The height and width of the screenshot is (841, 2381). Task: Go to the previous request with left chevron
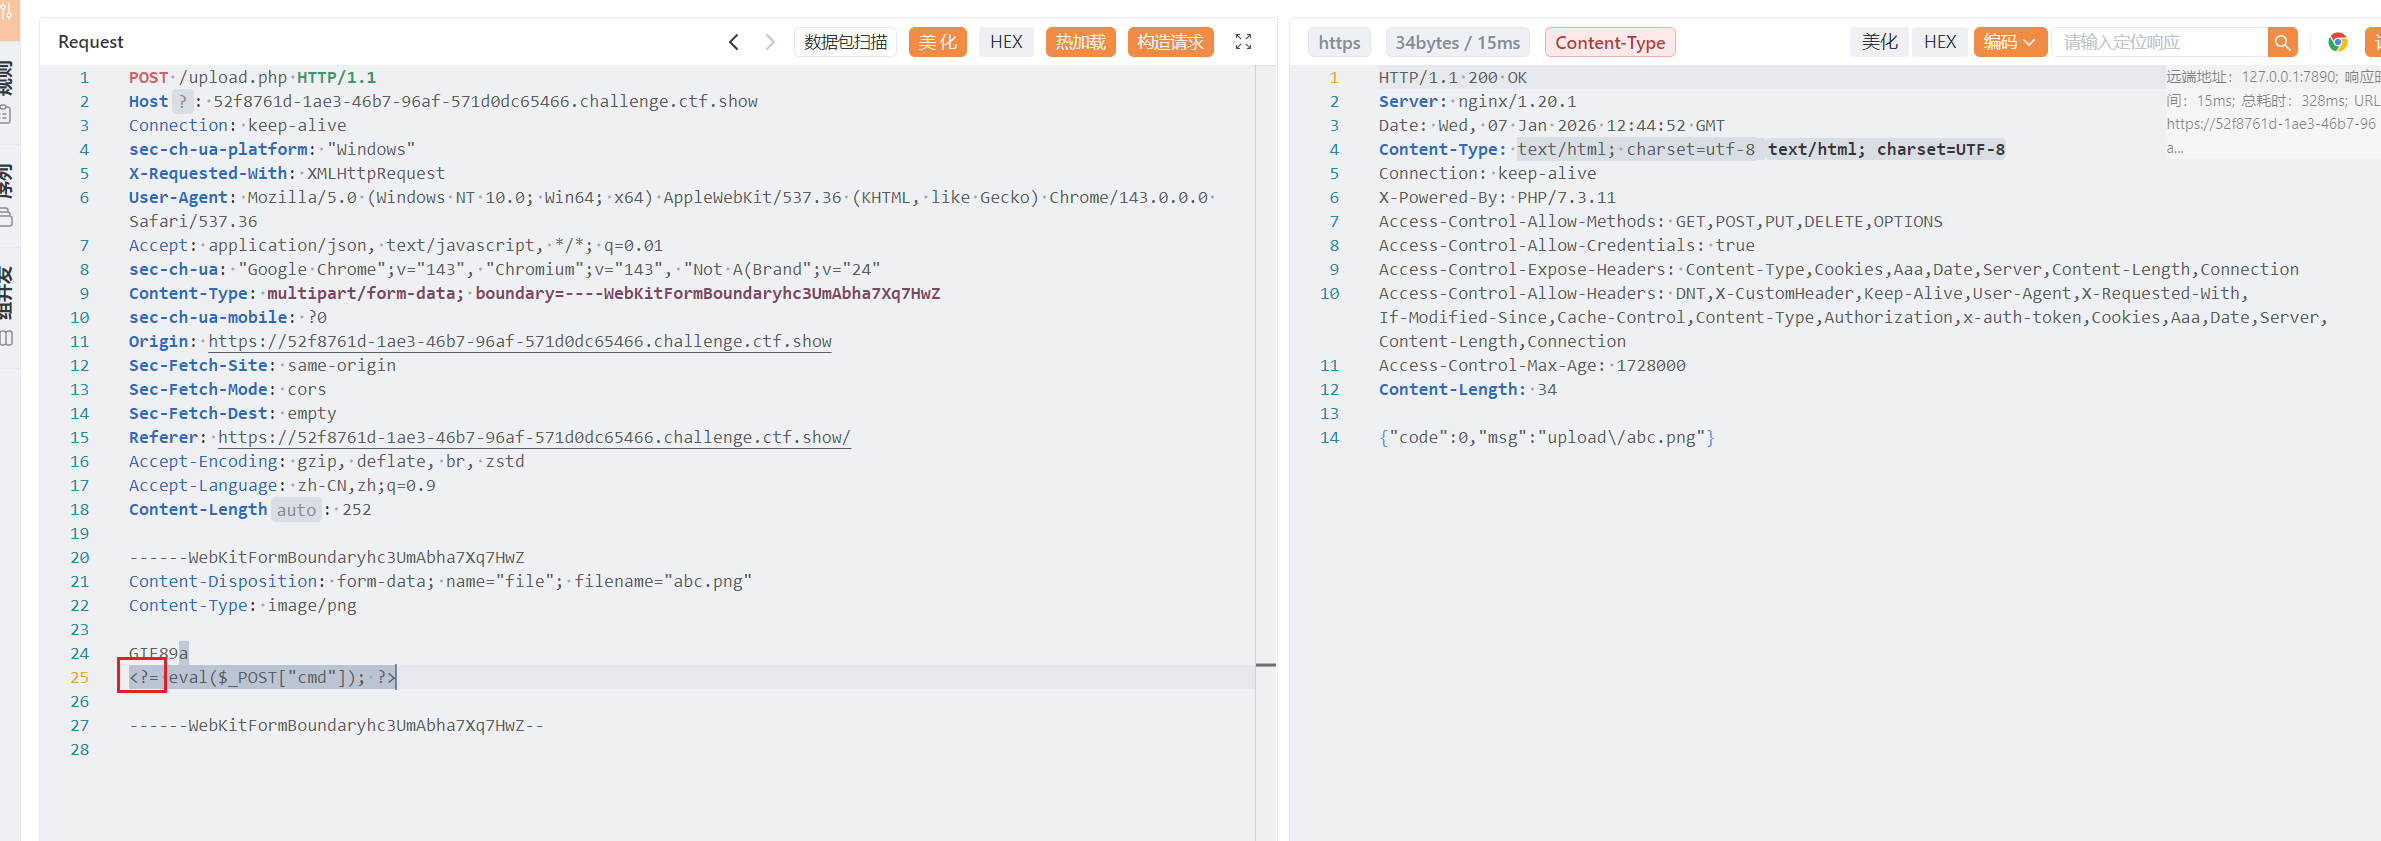click(734, 42)
